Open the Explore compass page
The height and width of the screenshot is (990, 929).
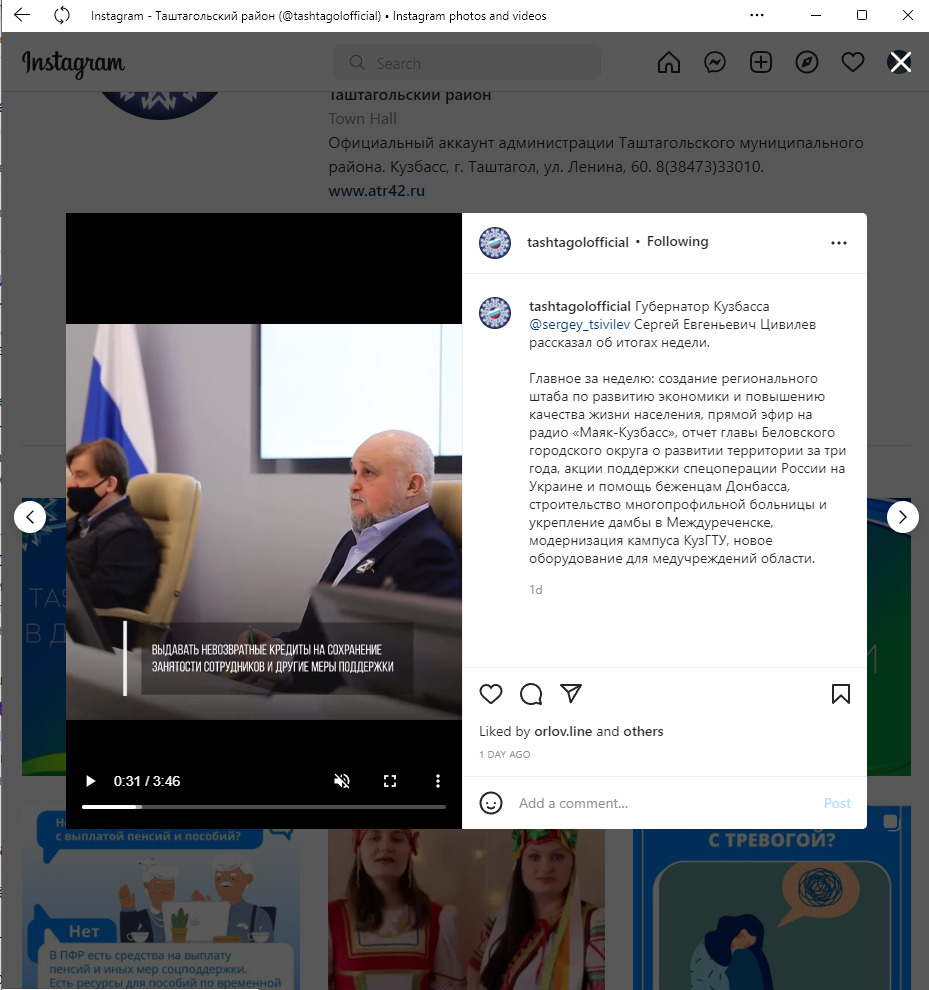point(807,63)
